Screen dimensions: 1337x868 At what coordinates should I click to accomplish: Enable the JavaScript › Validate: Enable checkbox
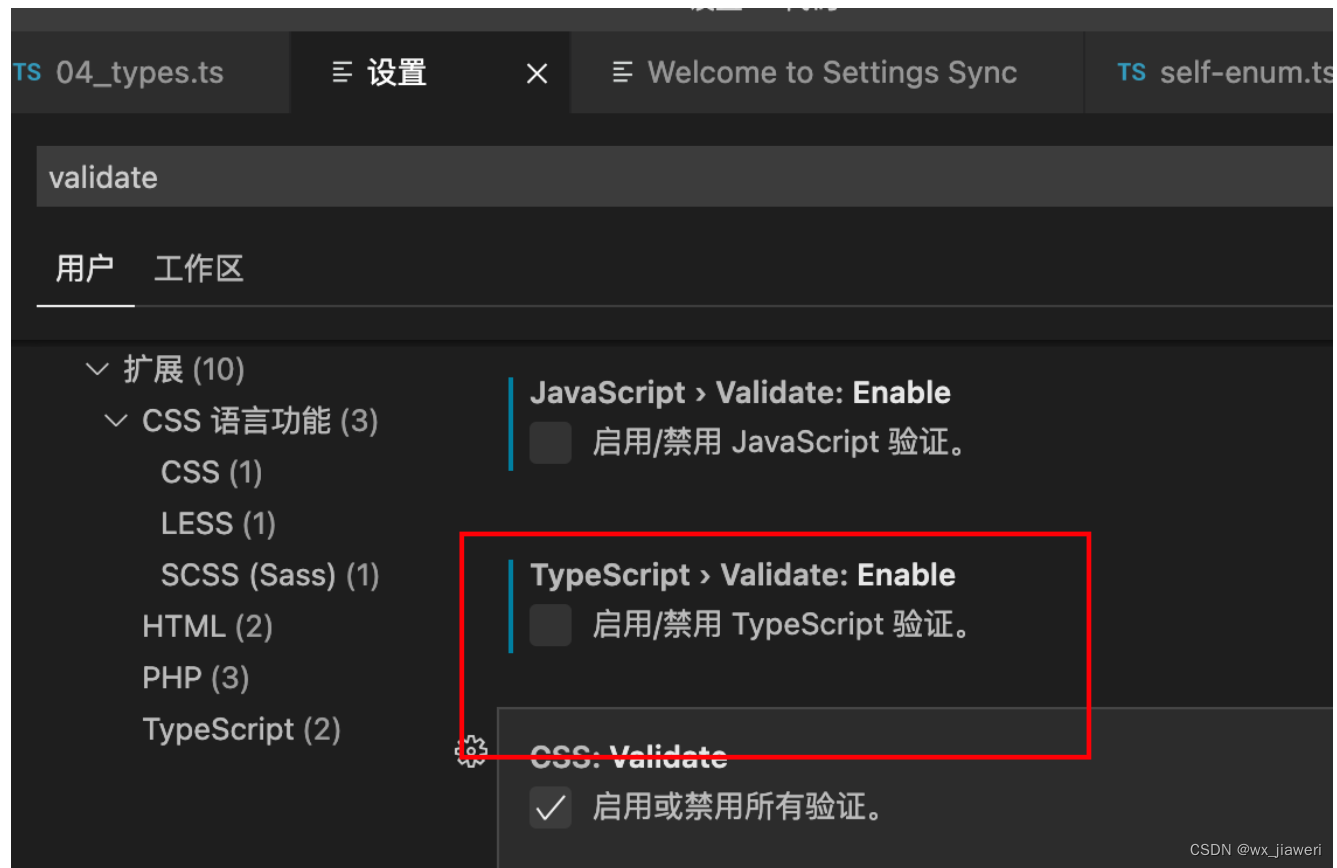point(550,442)
